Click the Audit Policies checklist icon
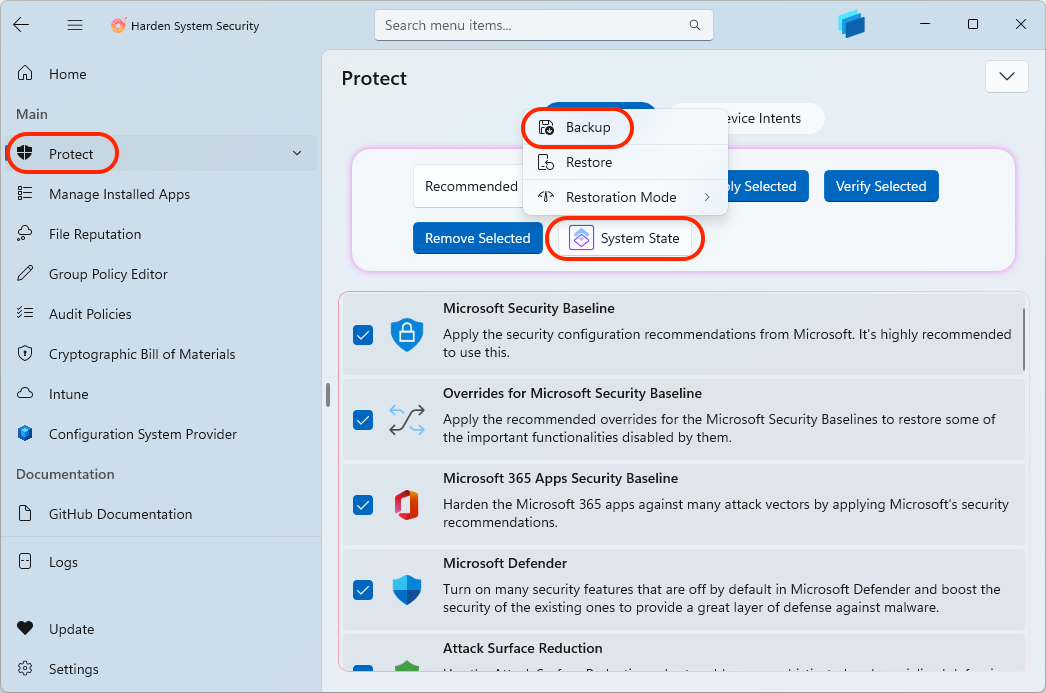The image size is (1046, 693). [x=25, y=313]
